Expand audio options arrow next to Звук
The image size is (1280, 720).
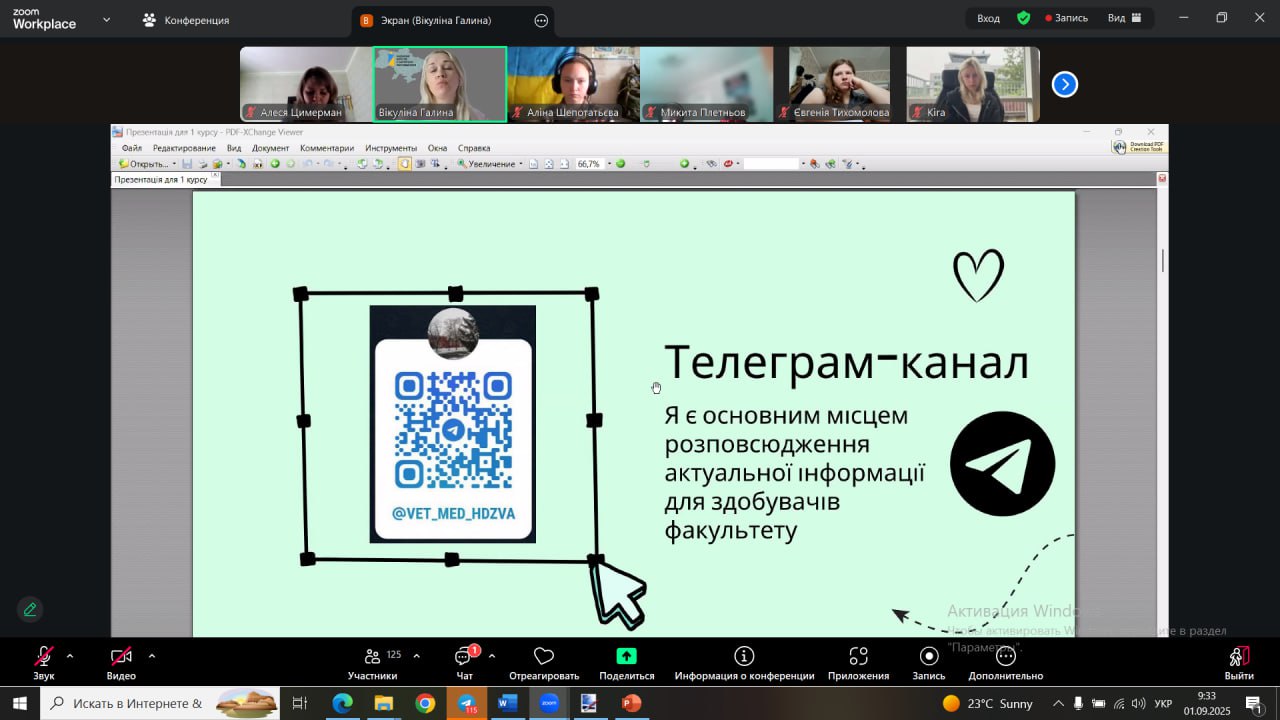coord(70,656)
